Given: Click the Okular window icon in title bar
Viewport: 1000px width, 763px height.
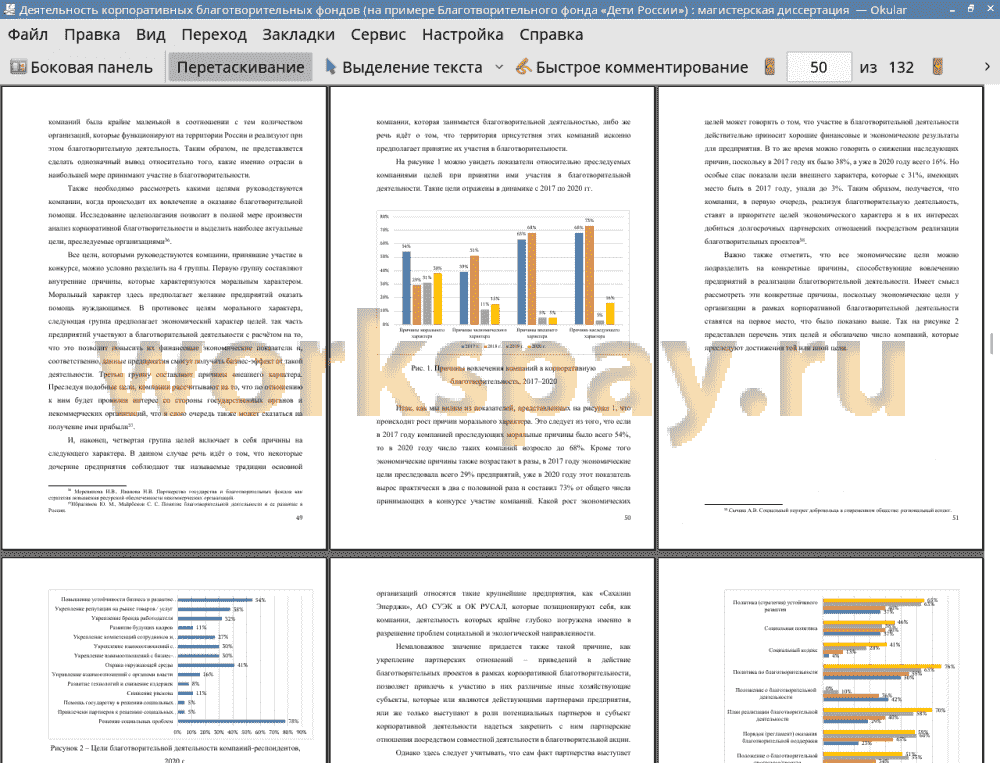Looking at the screenshot, I should tap(9, 9).
